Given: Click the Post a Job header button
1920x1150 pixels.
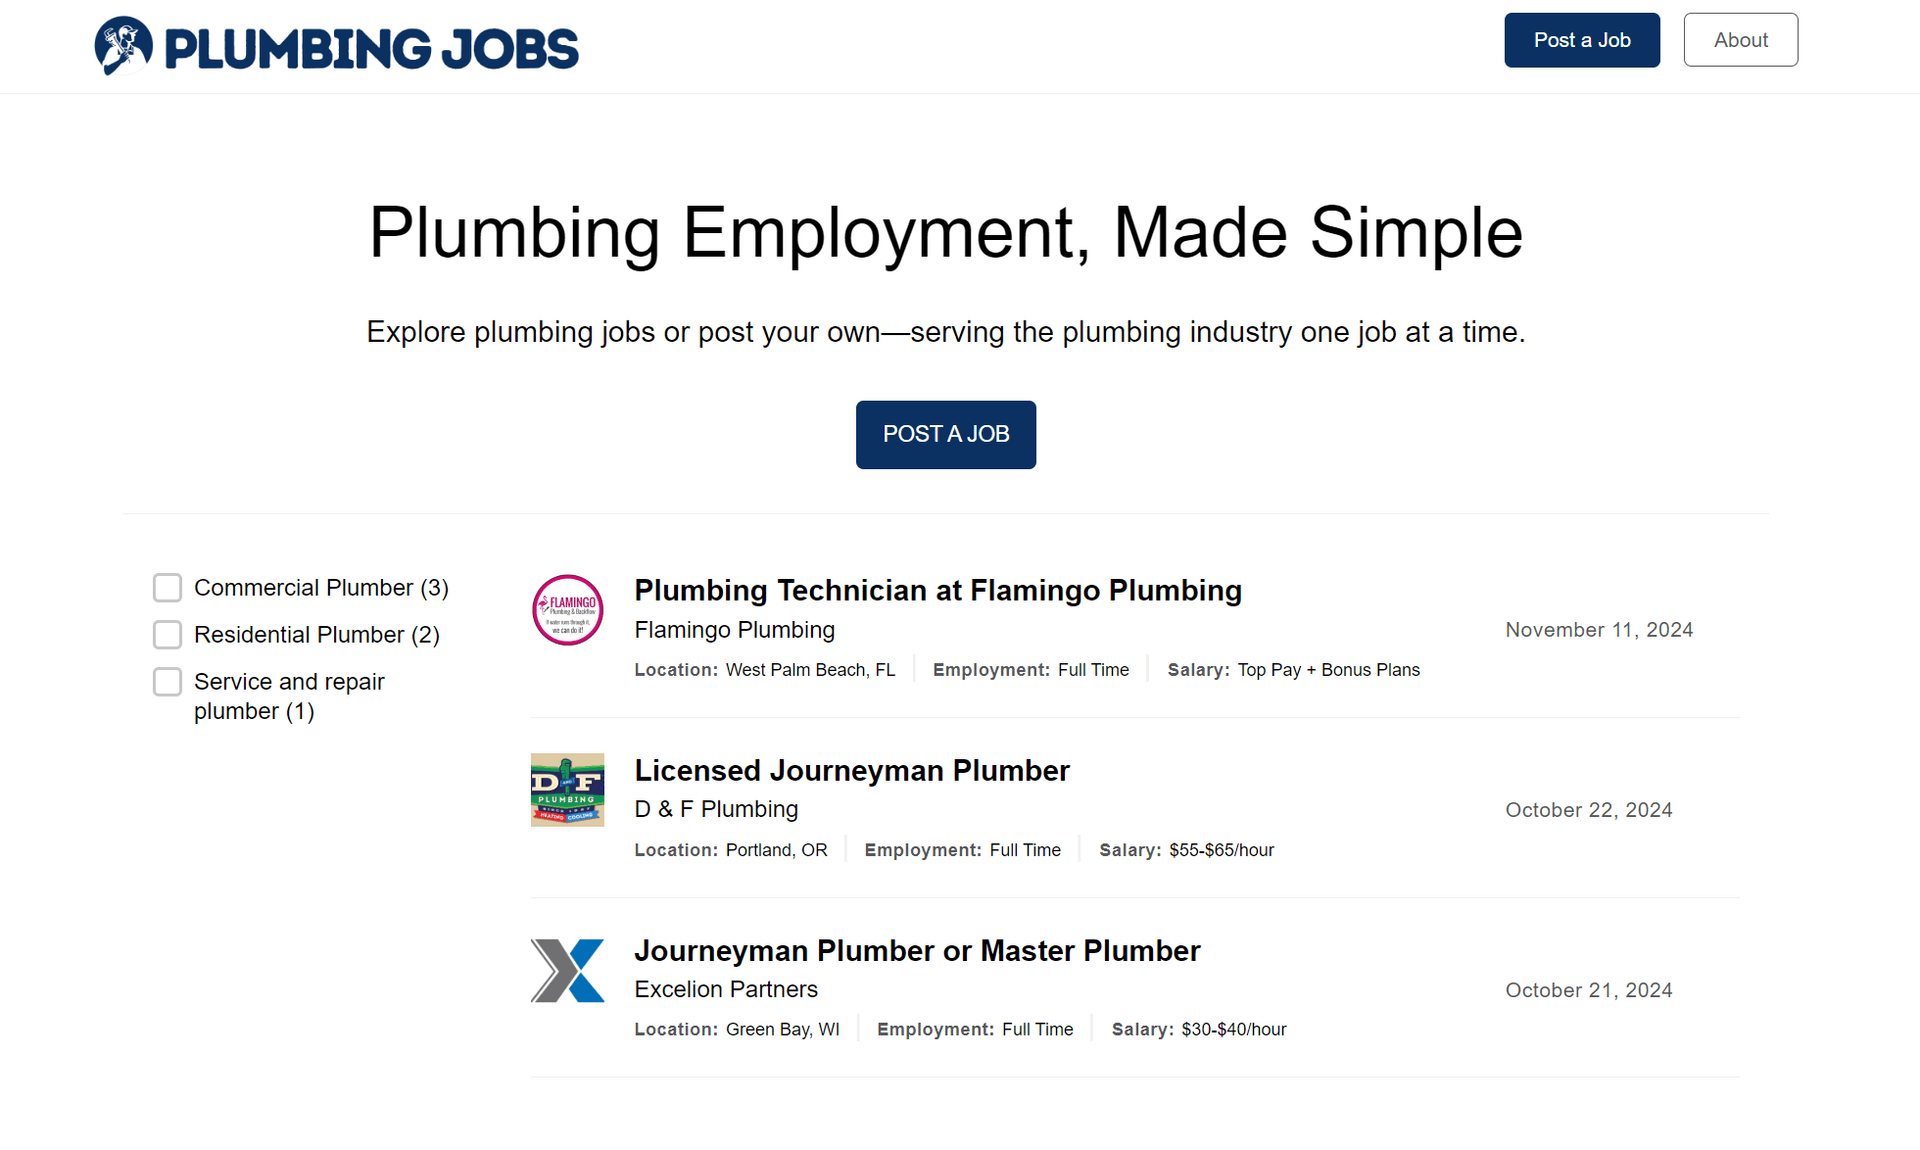Looking at the screenshot, I should (x=1581, y=40).
